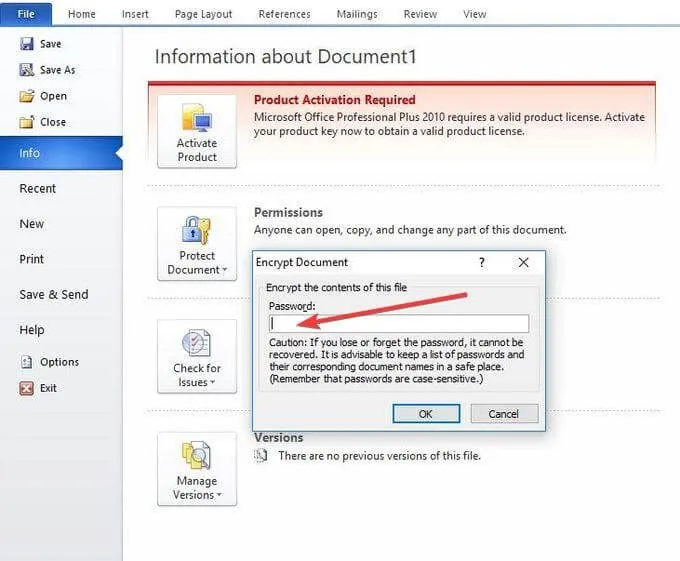Close the Encrypt Document dialog window
This screenshot has height=561, width=680.
pos(523,262)
